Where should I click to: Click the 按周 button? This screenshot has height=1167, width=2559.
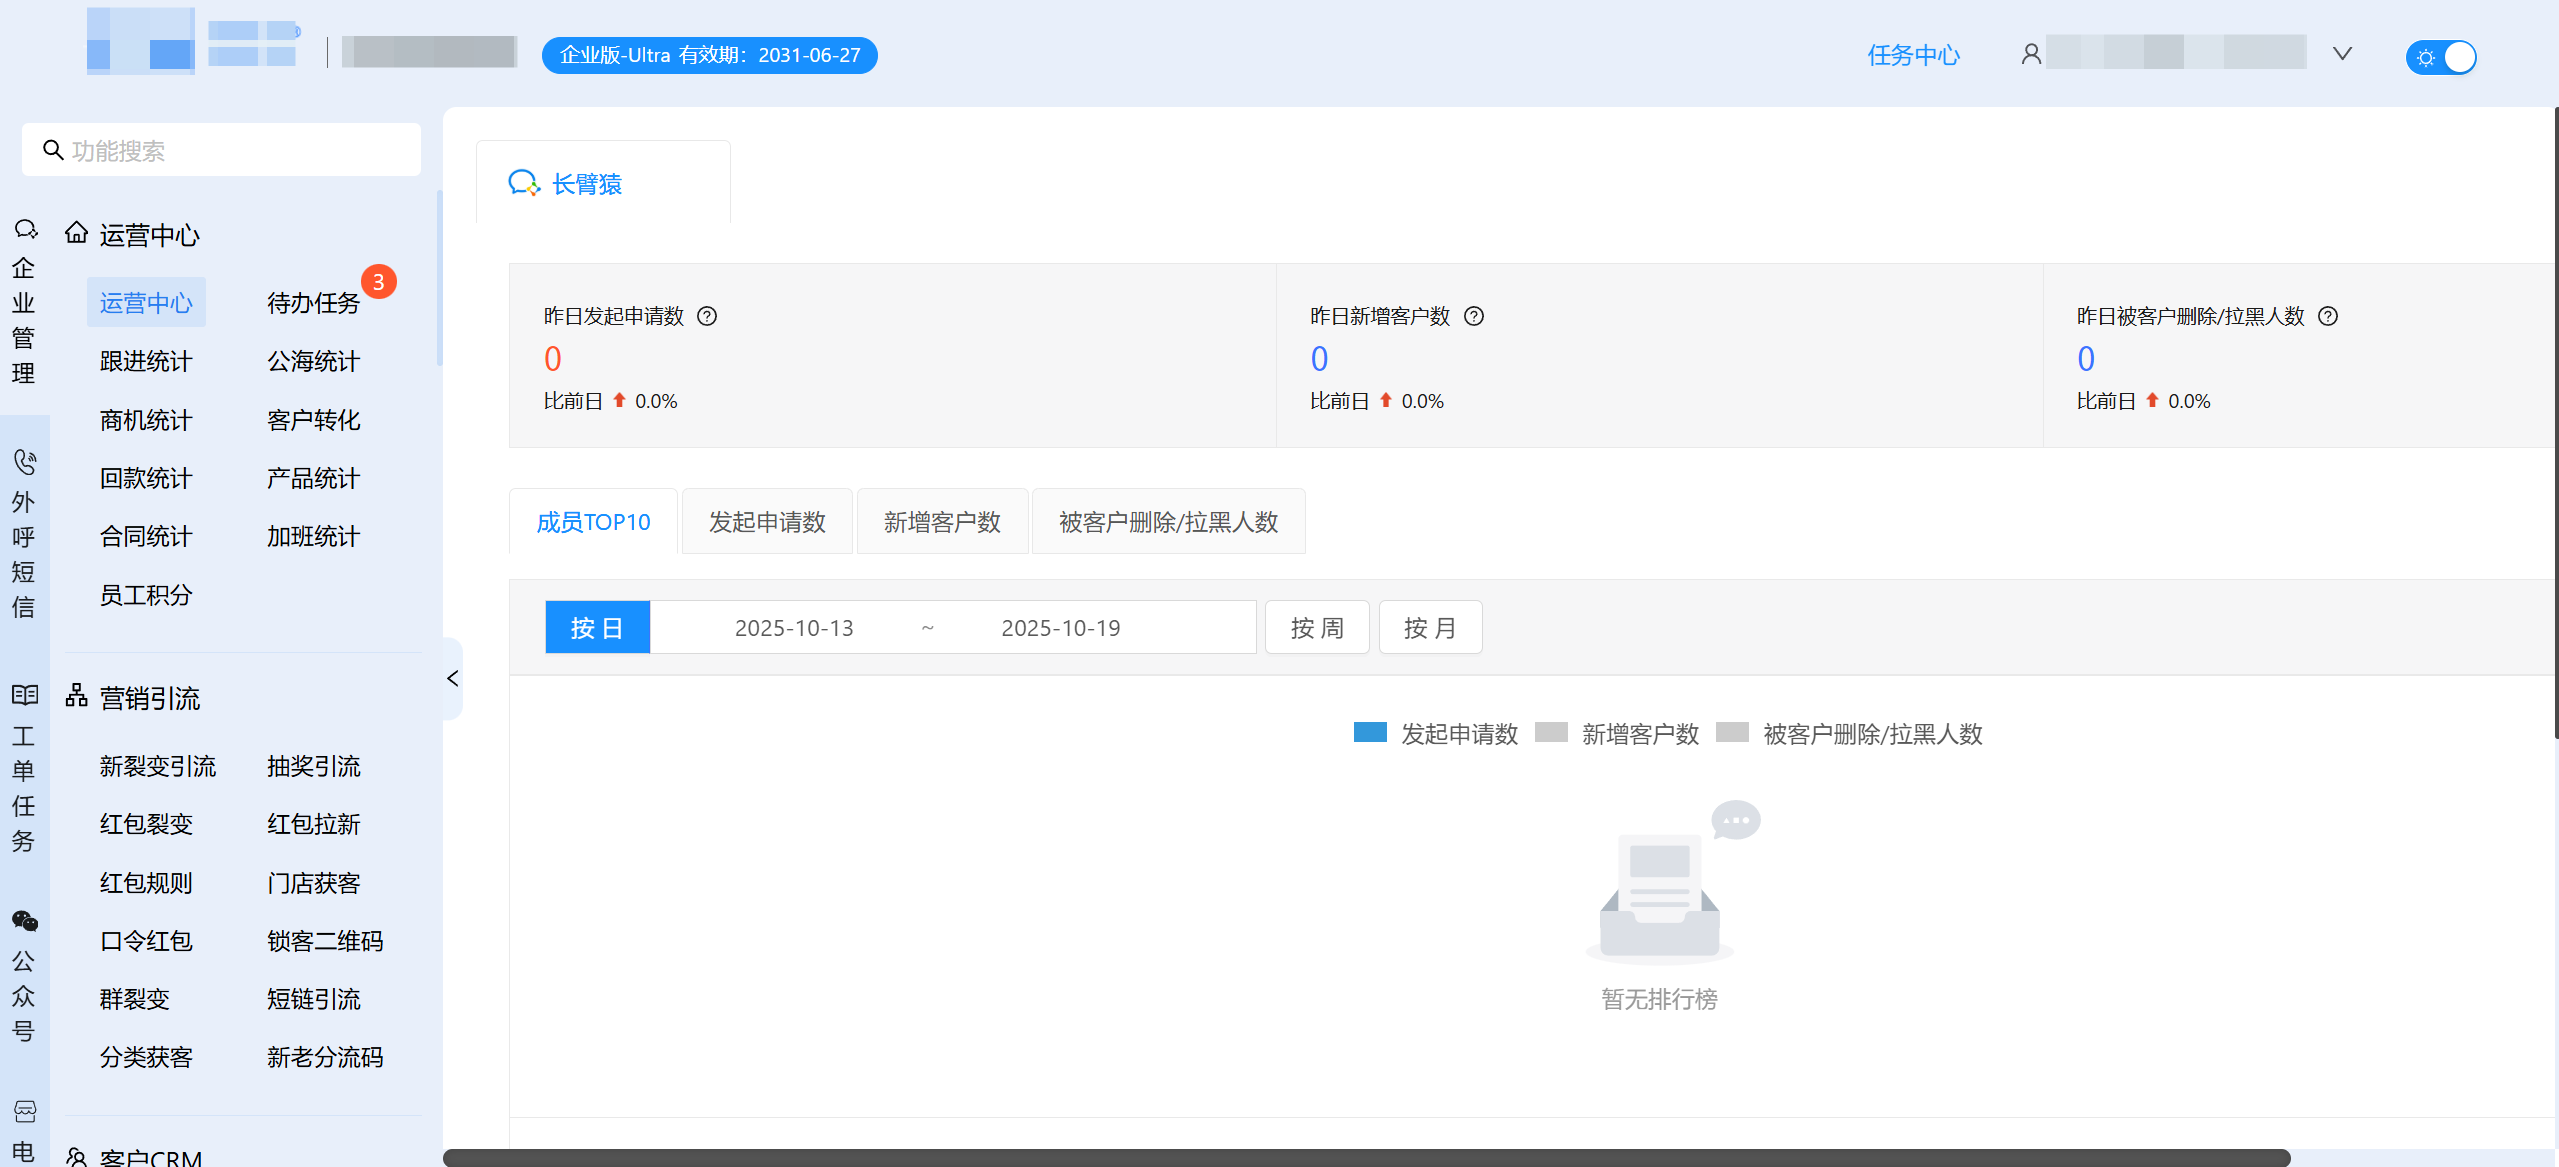click(x=1316, y=628)
